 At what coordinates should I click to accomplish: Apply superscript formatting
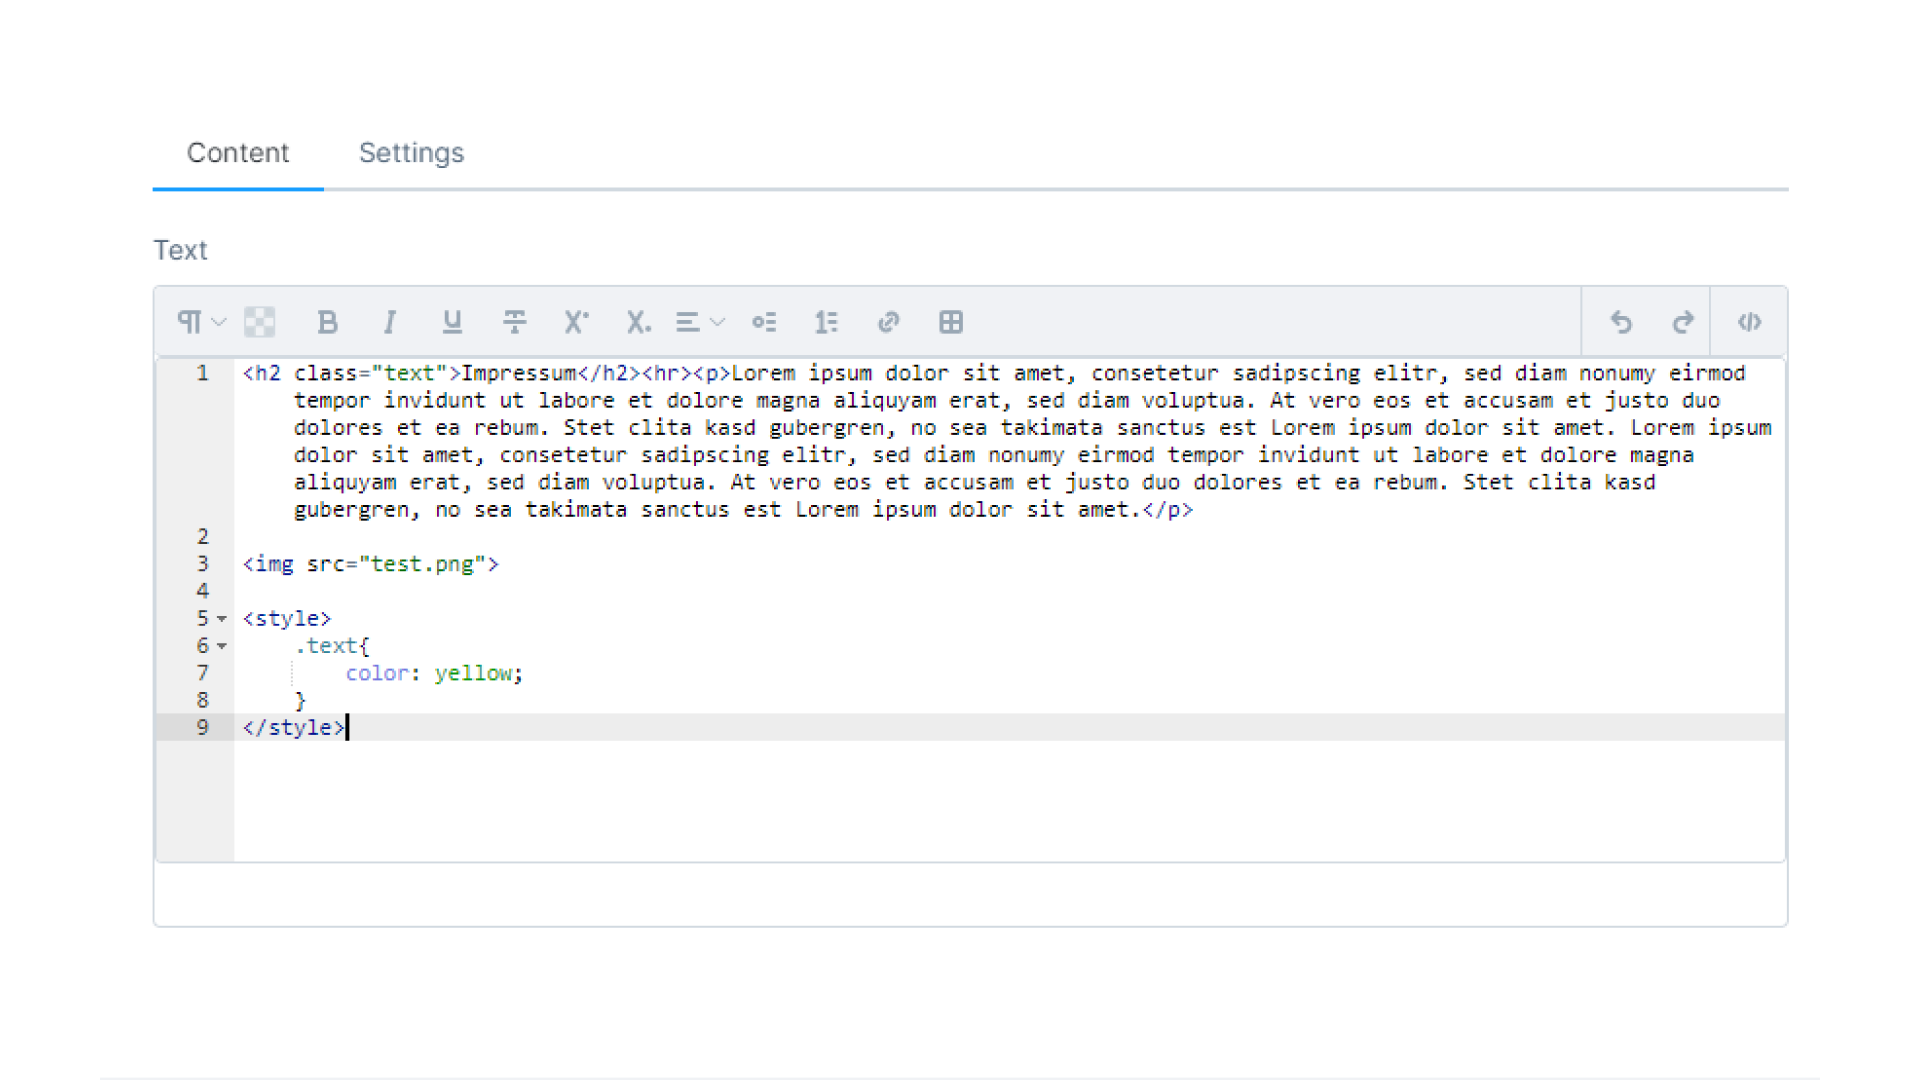coord(576,322)
